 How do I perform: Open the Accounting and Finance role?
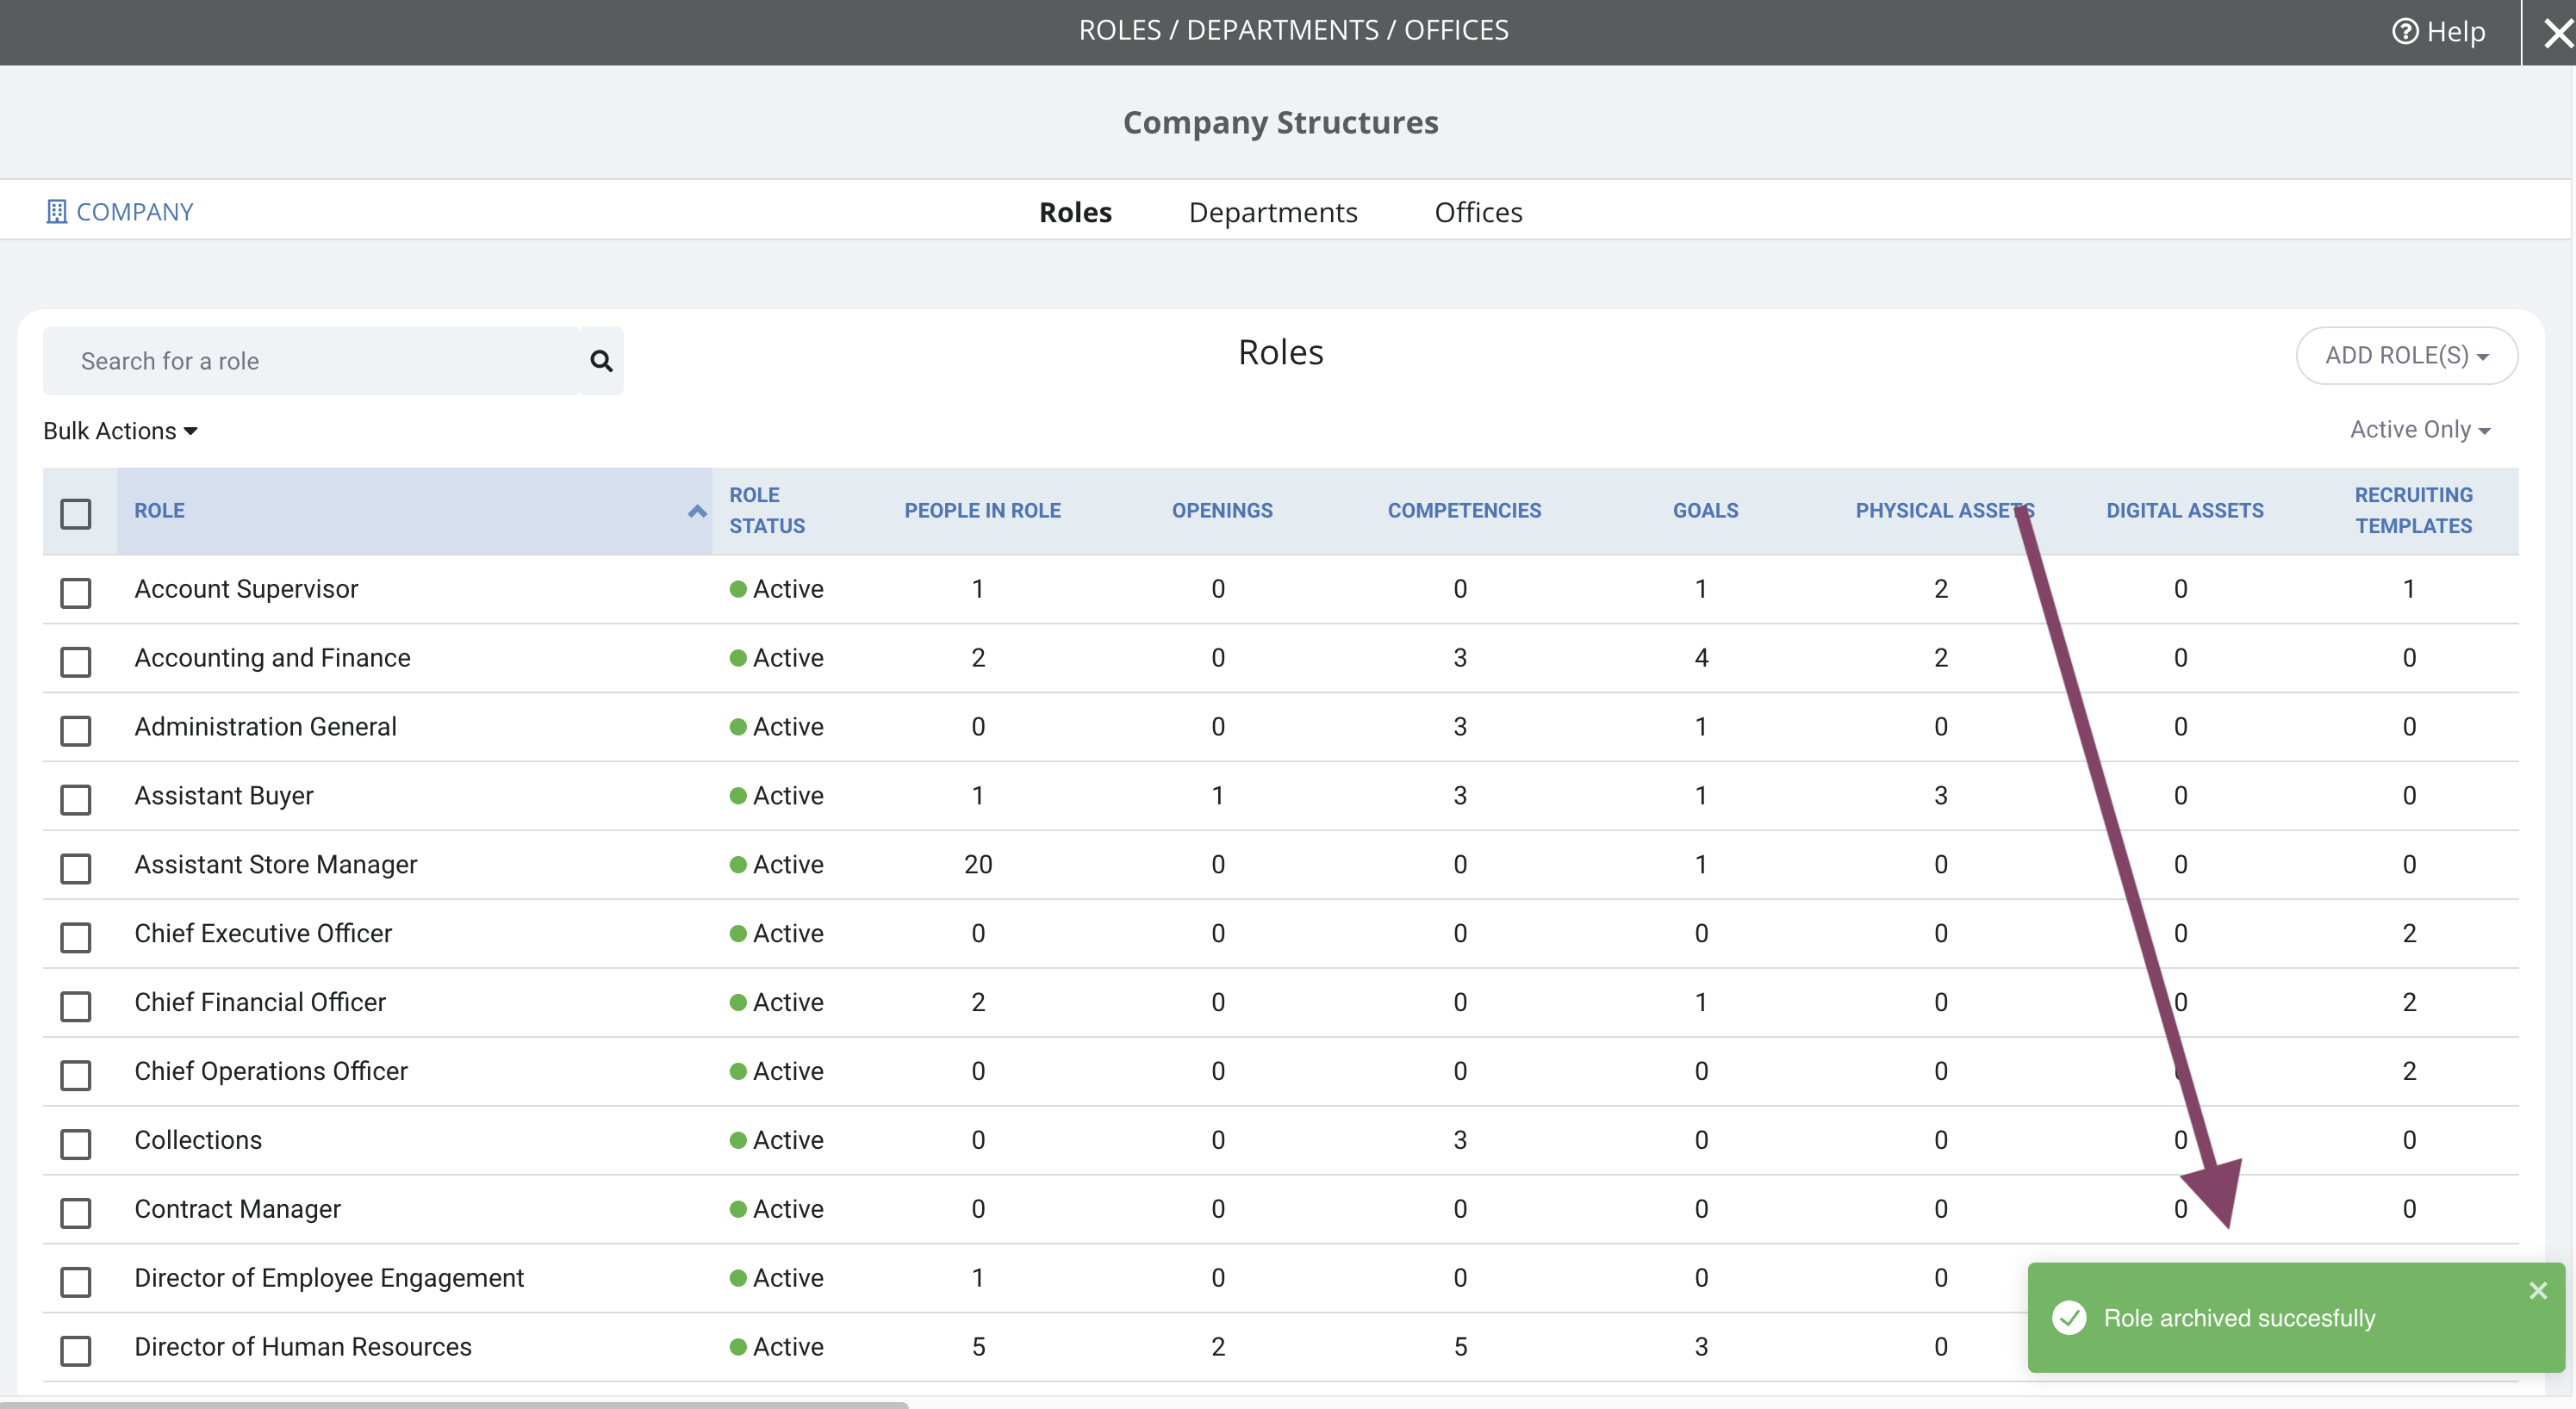click(x=272, y=658)
